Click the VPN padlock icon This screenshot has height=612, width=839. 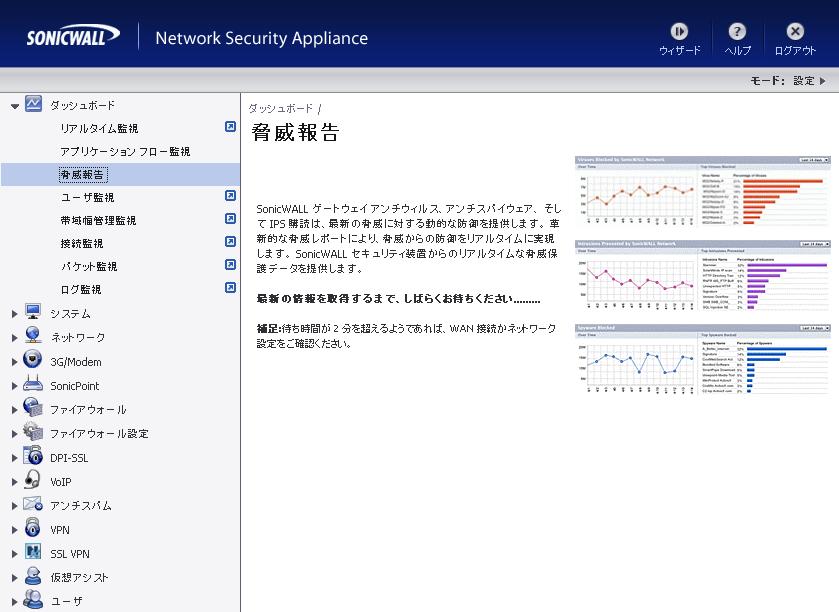[x=33, y=528]
